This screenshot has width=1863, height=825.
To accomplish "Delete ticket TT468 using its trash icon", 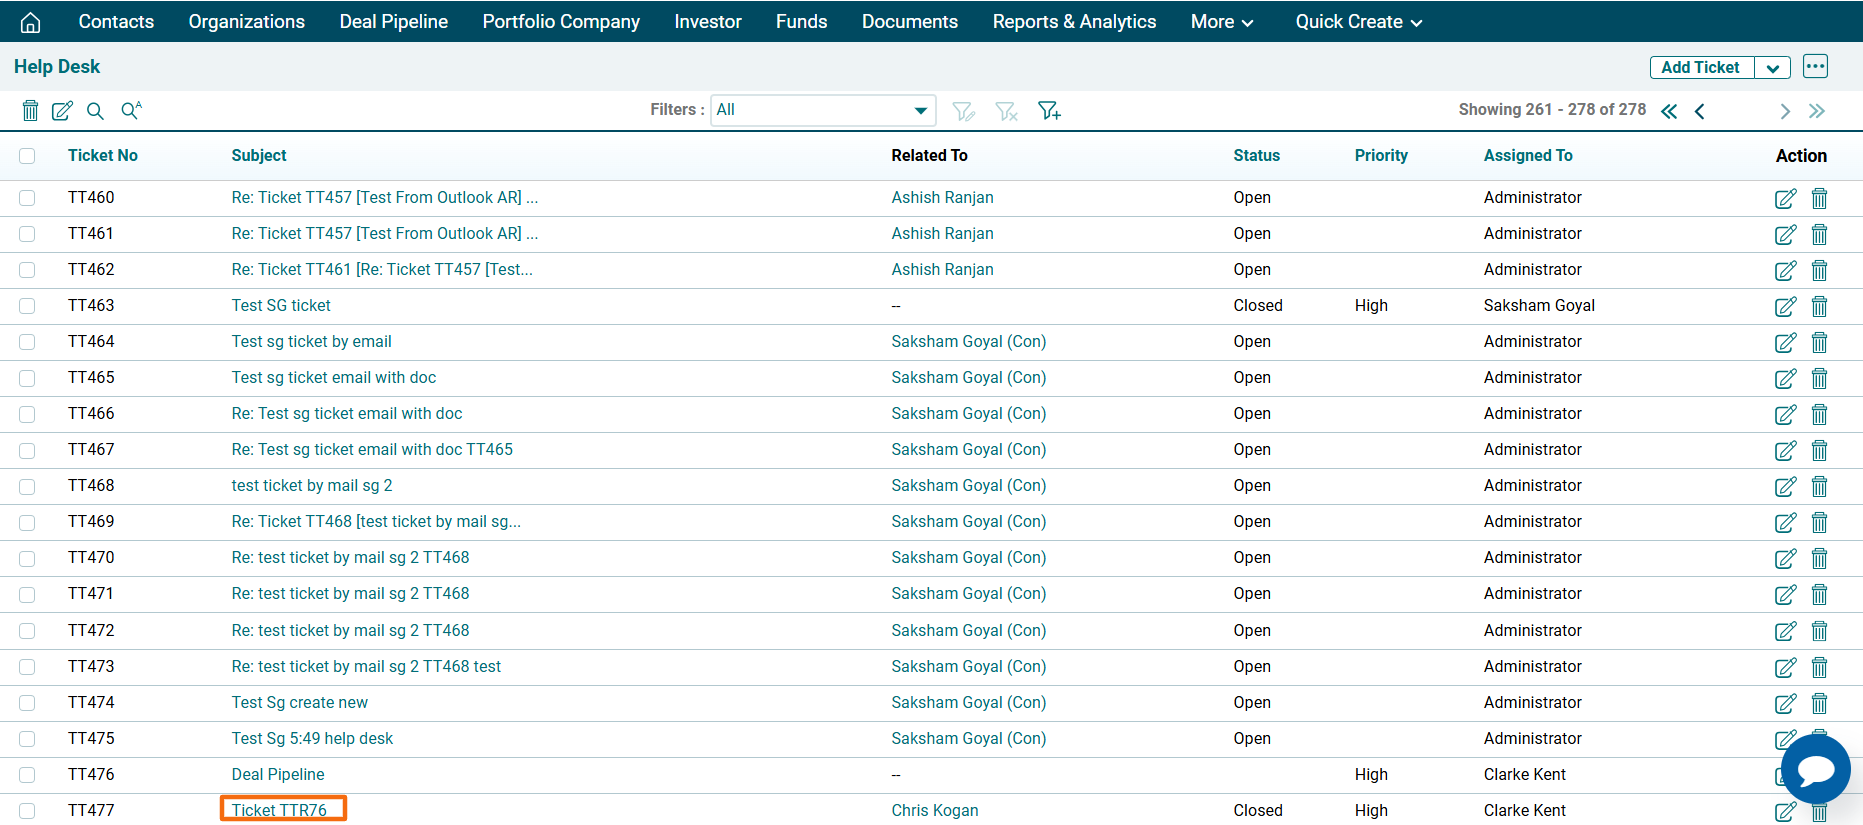I will (1819, 486).
